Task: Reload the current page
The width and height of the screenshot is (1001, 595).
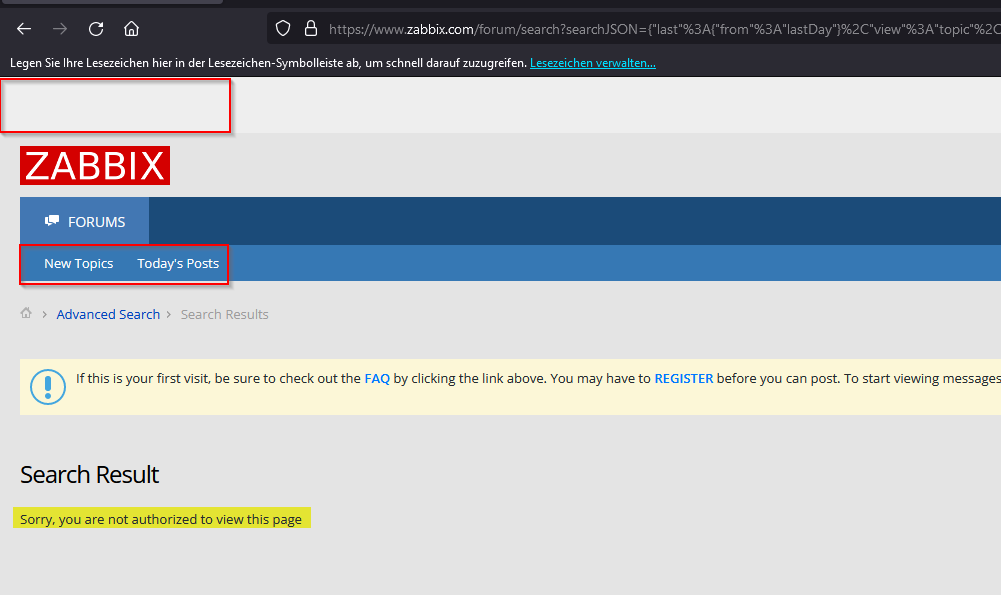Action: [x=95, y=29]
